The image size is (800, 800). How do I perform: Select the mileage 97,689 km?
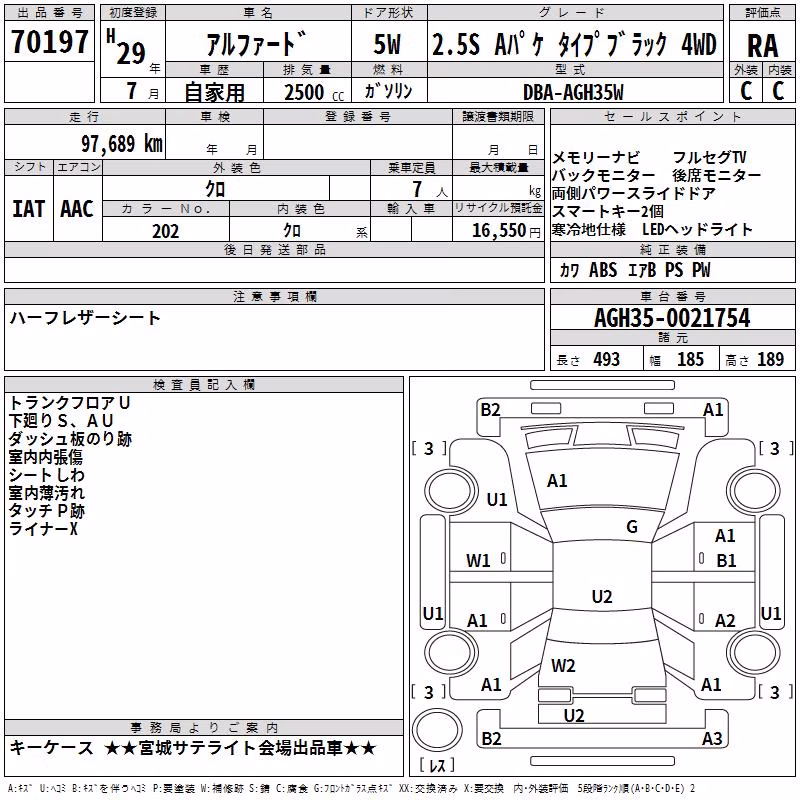point(121,144)
